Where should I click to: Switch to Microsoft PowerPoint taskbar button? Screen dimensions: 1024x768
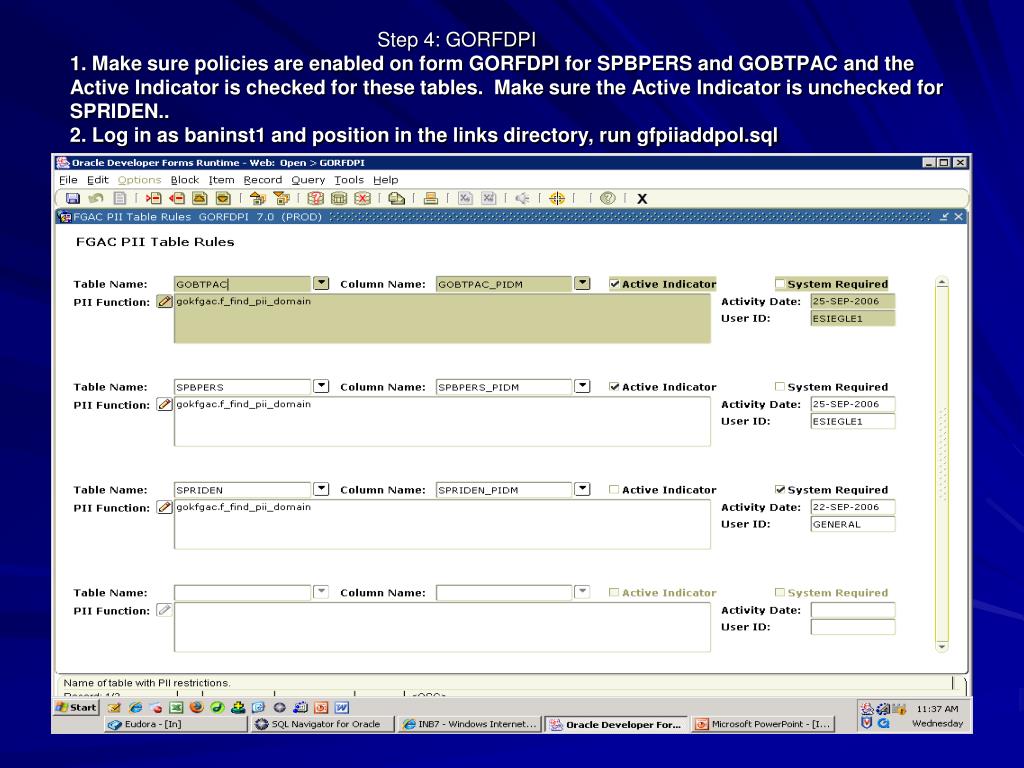pos(763,724)
